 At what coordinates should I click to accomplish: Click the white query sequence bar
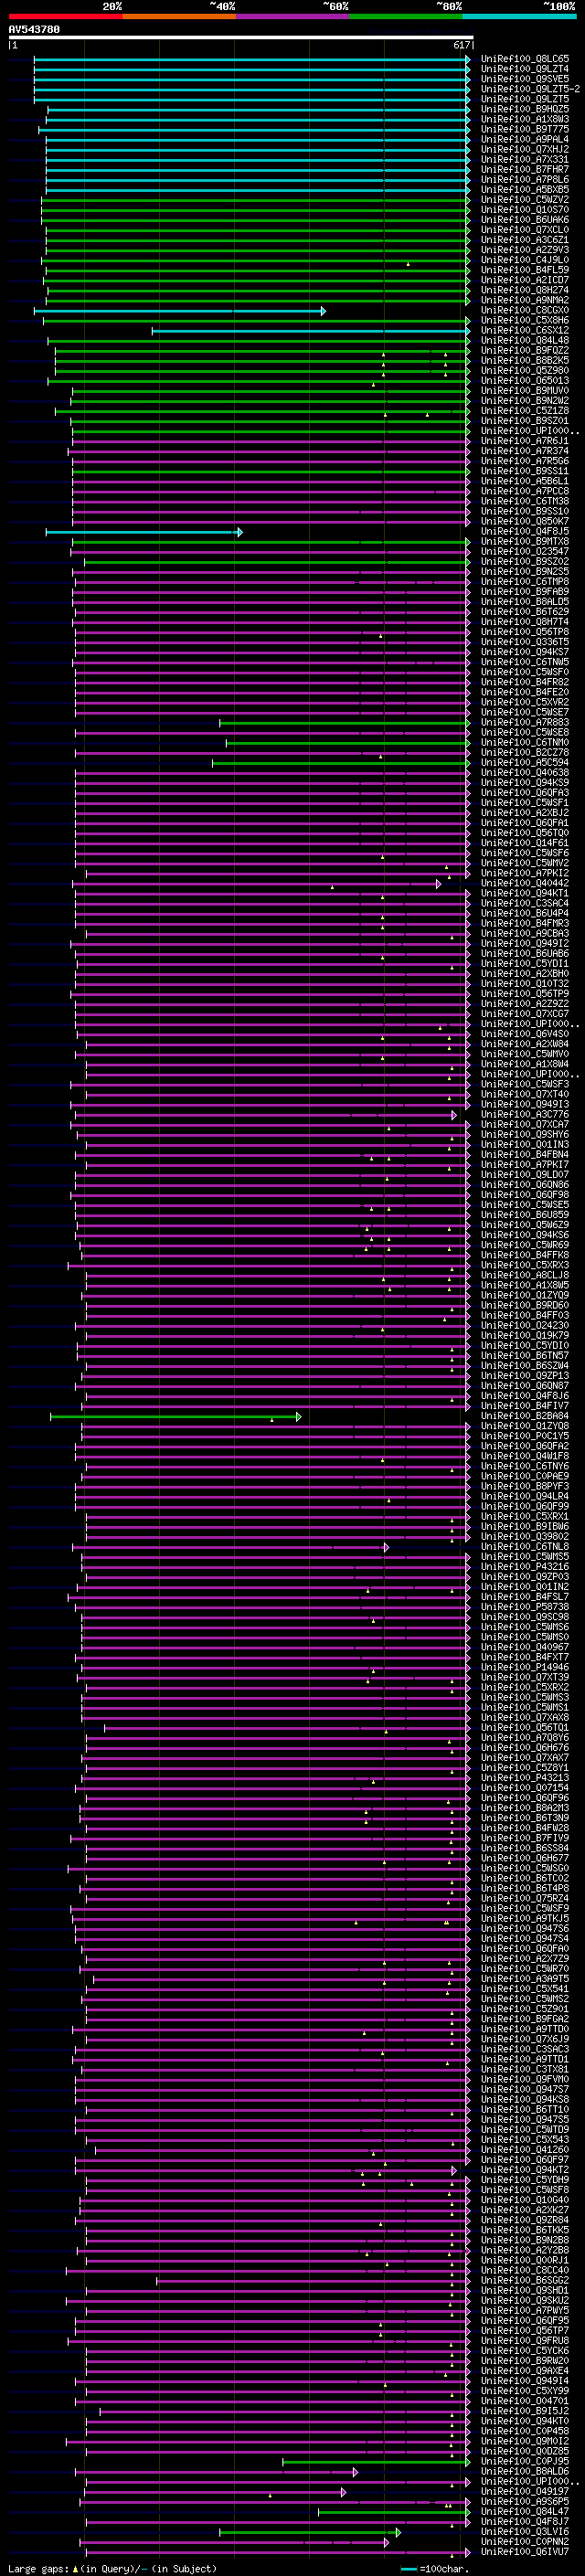click(x=241, y=38)
